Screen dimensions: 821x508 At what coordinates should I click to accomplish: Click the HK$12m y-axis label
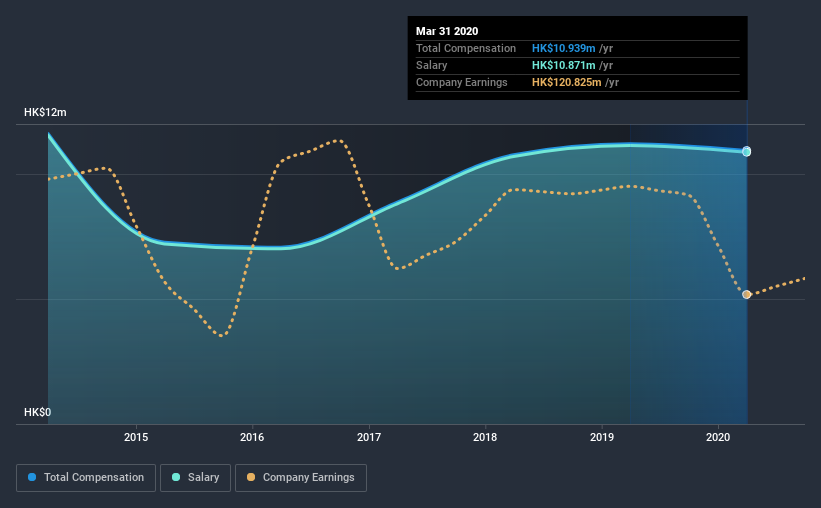click(46, 113)
